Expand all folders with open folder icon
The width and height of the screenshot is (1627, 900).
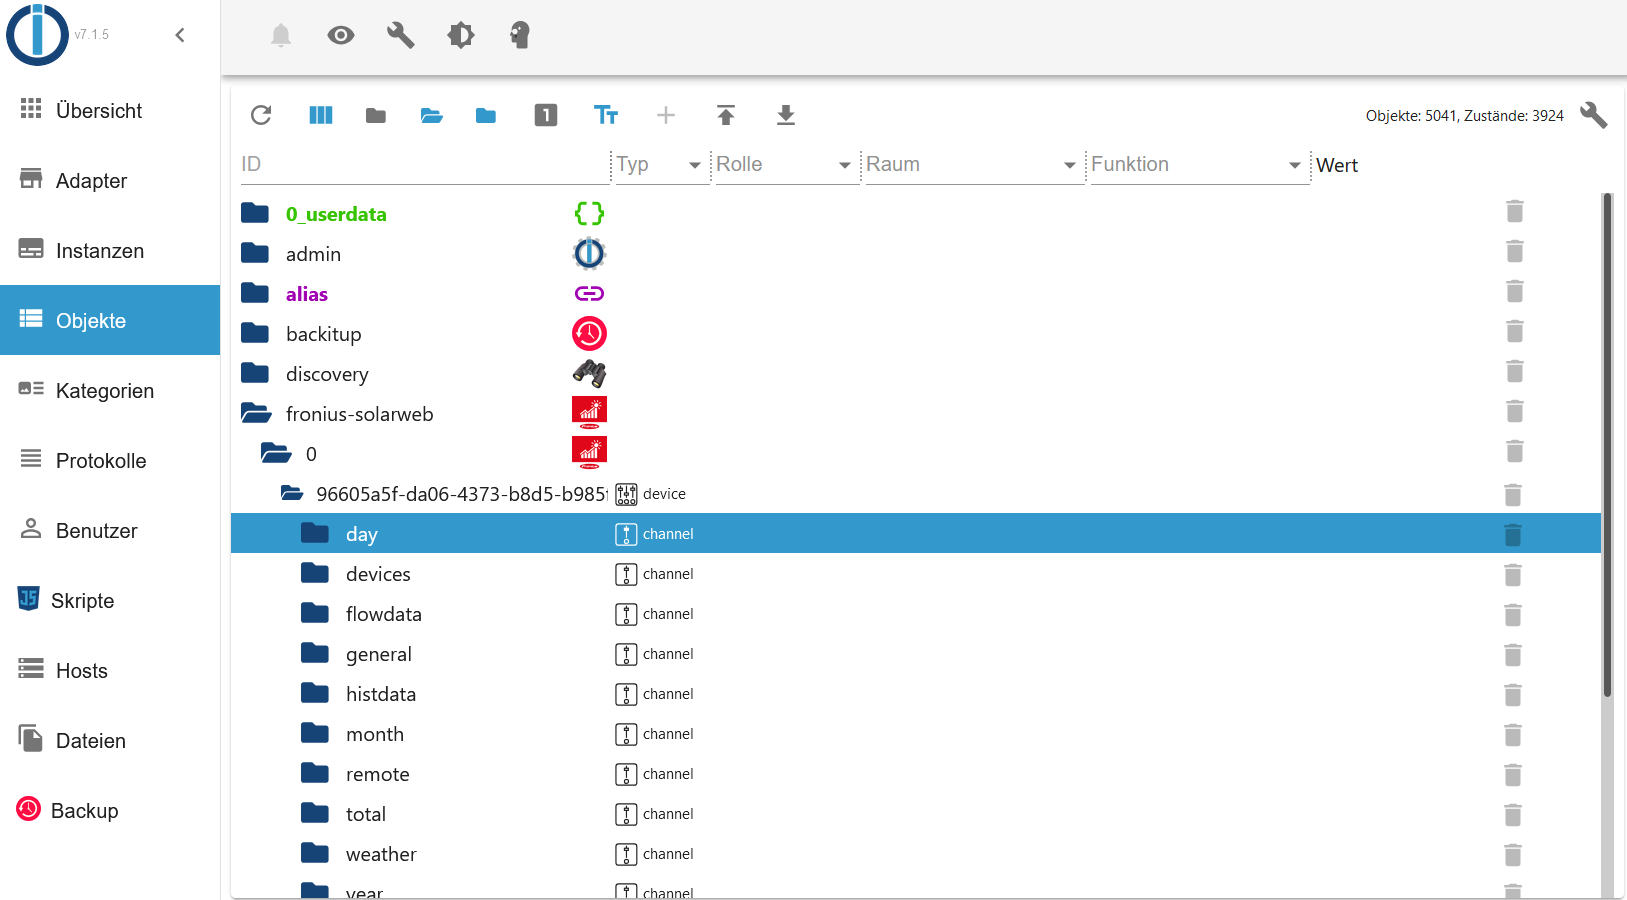coord(432,115)
